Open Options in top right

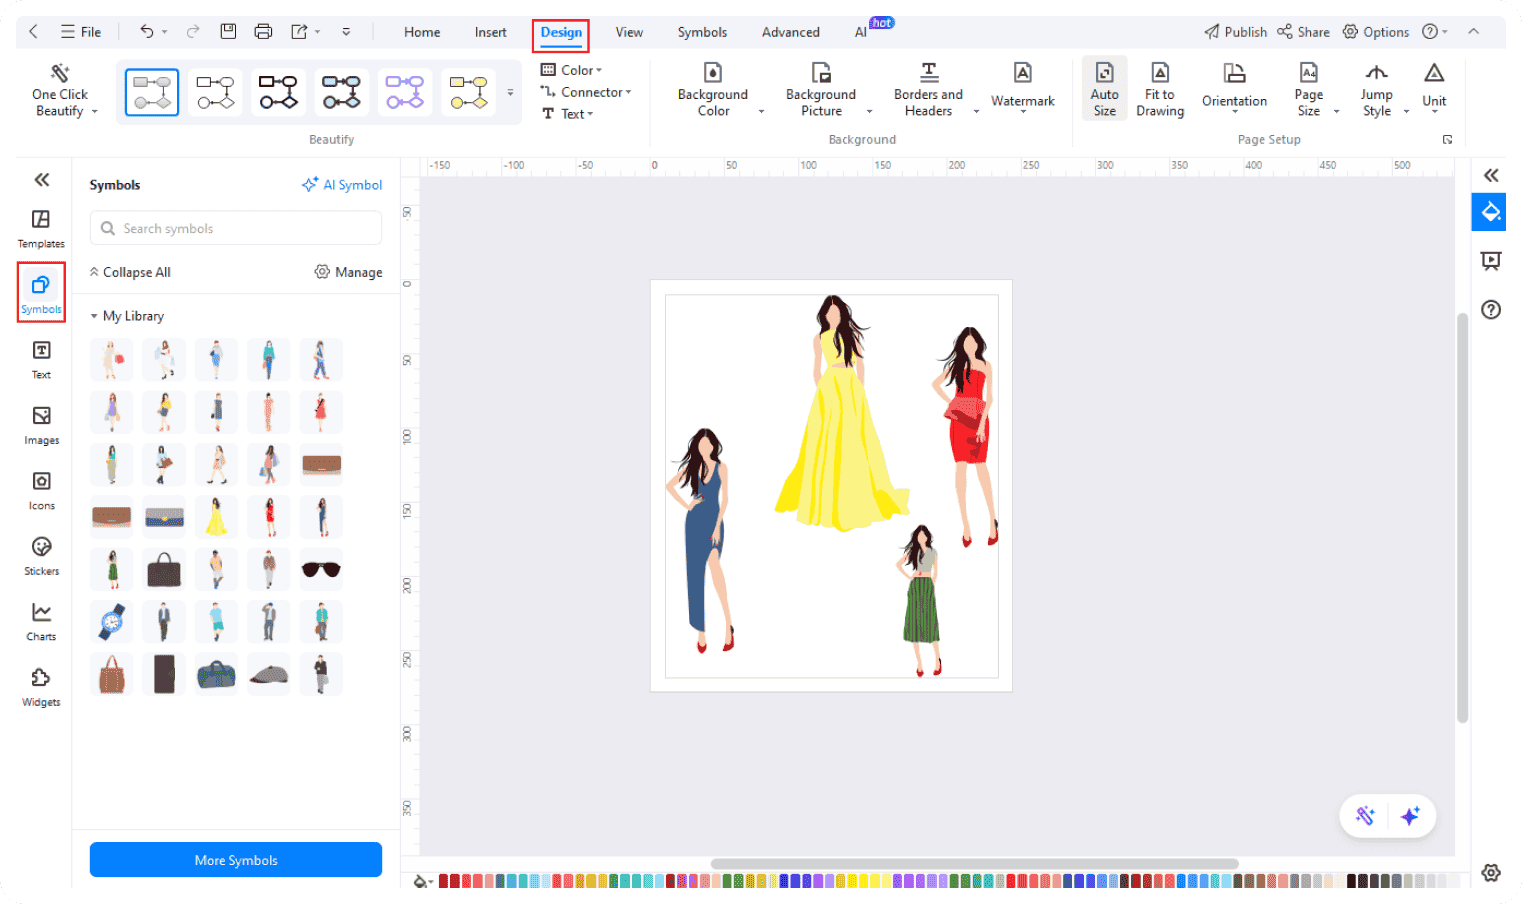click(x=1375, y=32)
